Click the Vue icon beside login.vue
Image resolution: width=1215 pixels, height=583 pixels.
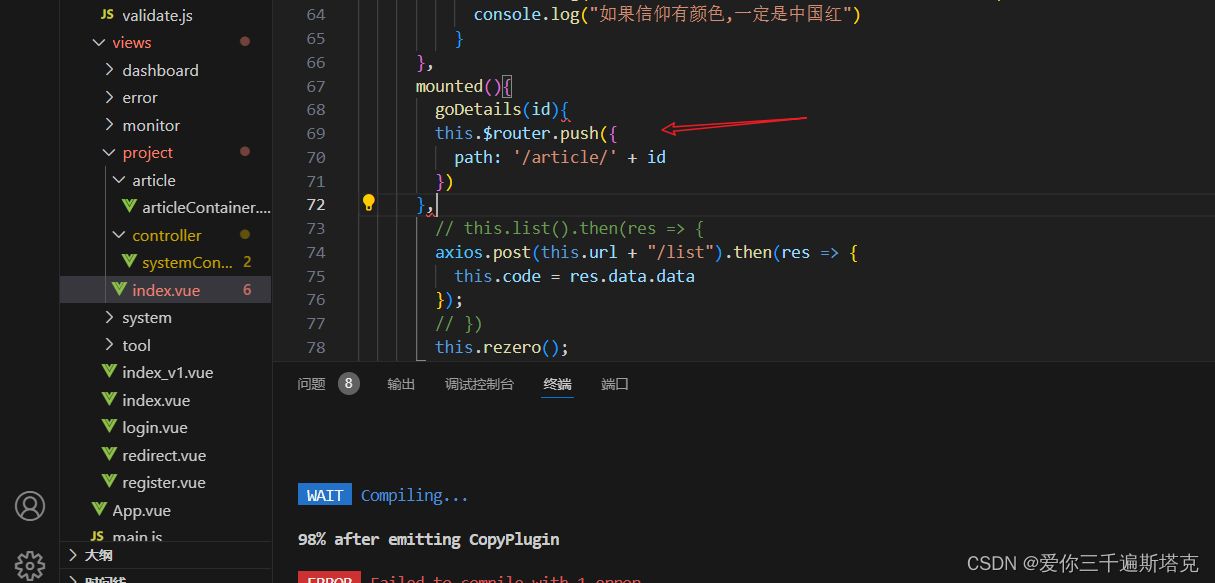point(110,427)
